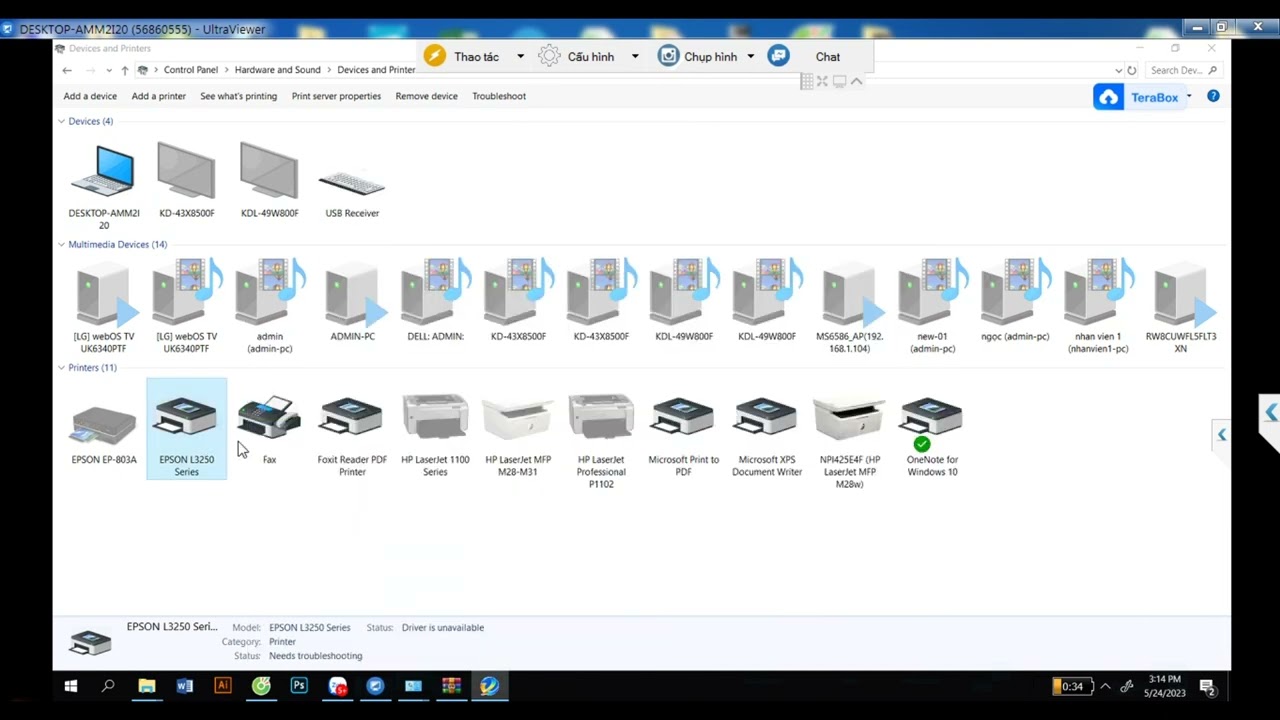Click the Search Devices input box
This screenshot has width=1280, height=720.
coord(1184,70)
